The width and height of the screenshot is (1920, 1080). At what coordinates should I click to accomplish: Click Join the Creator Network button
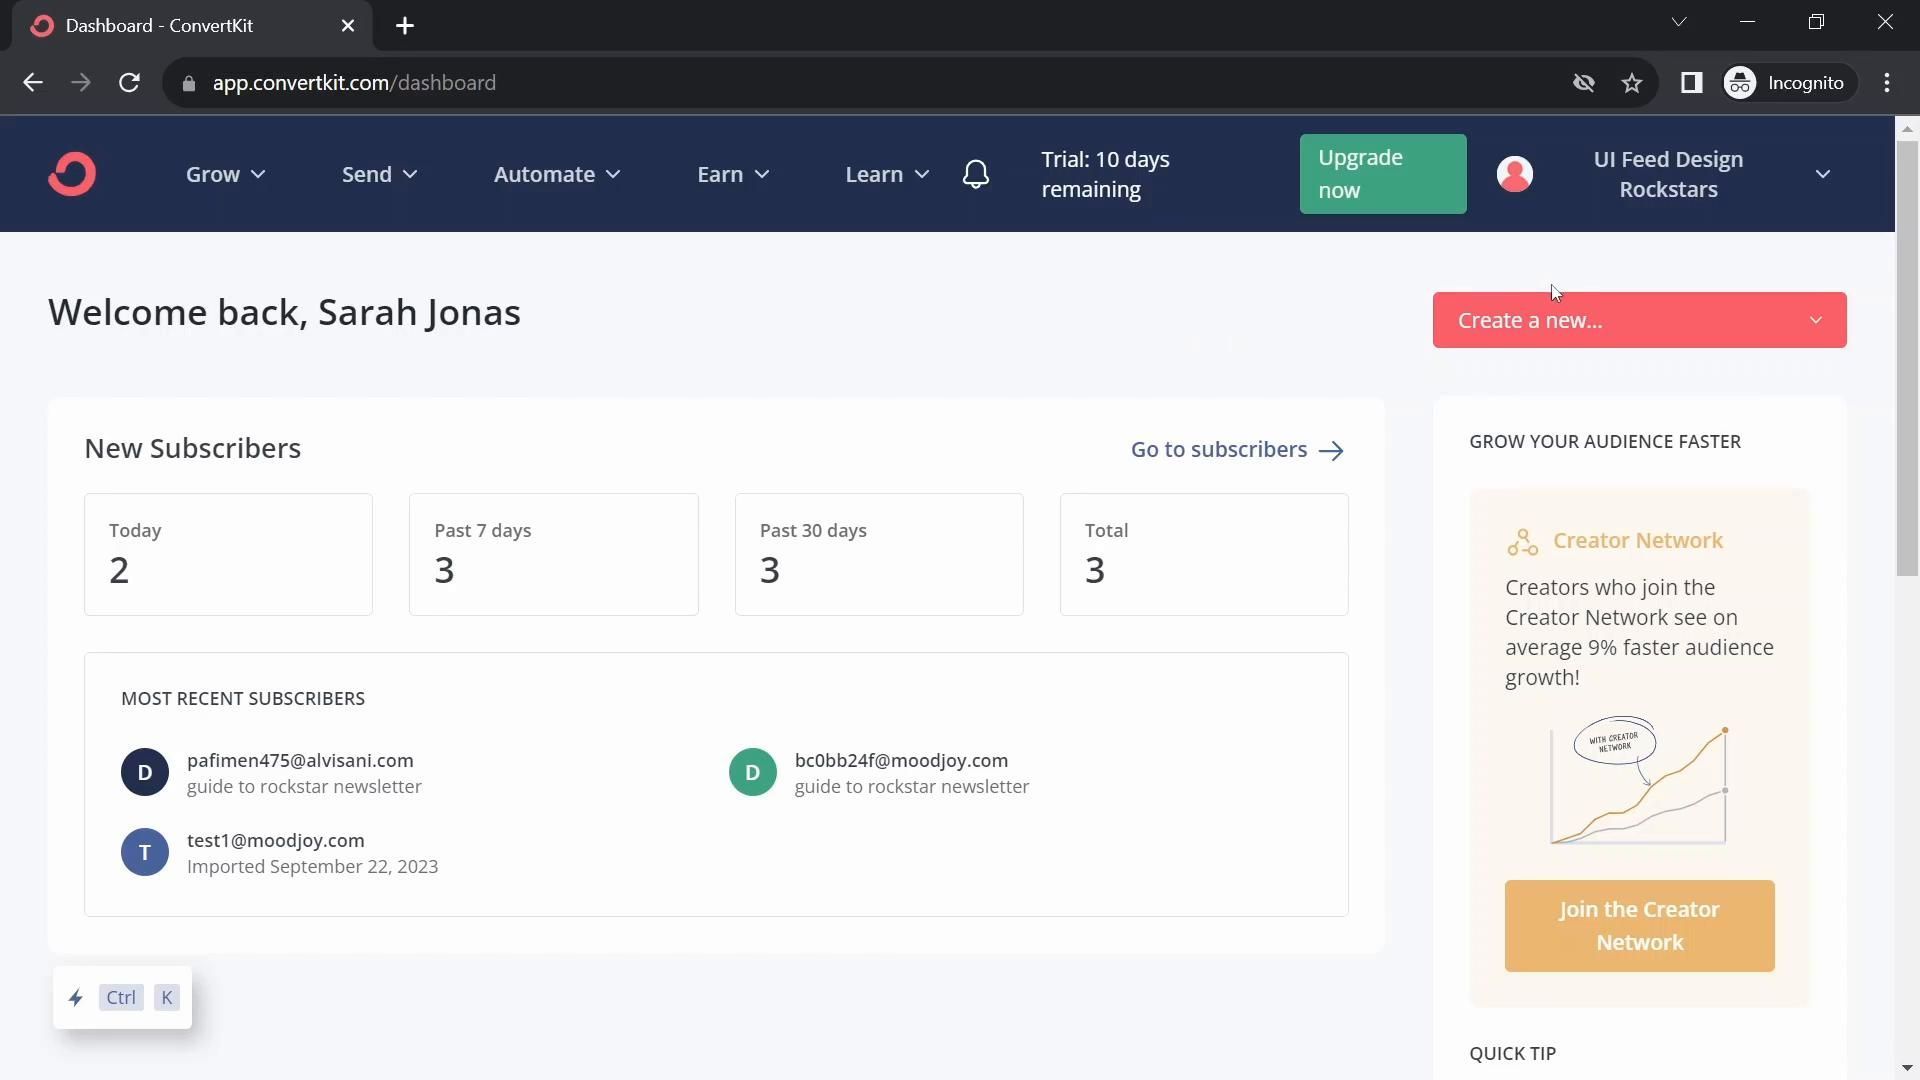pyautogui.click(x=1639, y=925)
